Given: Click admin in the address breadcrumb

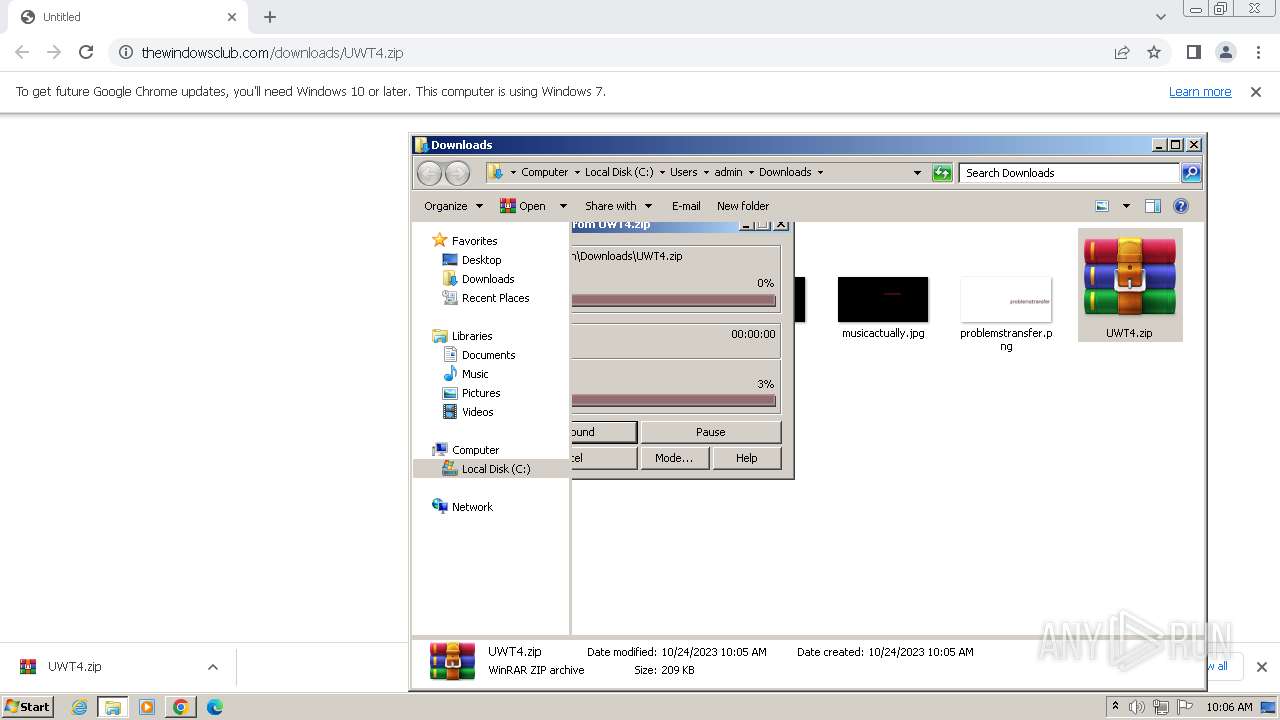Looking at the screenshot, I should point(728,172).
